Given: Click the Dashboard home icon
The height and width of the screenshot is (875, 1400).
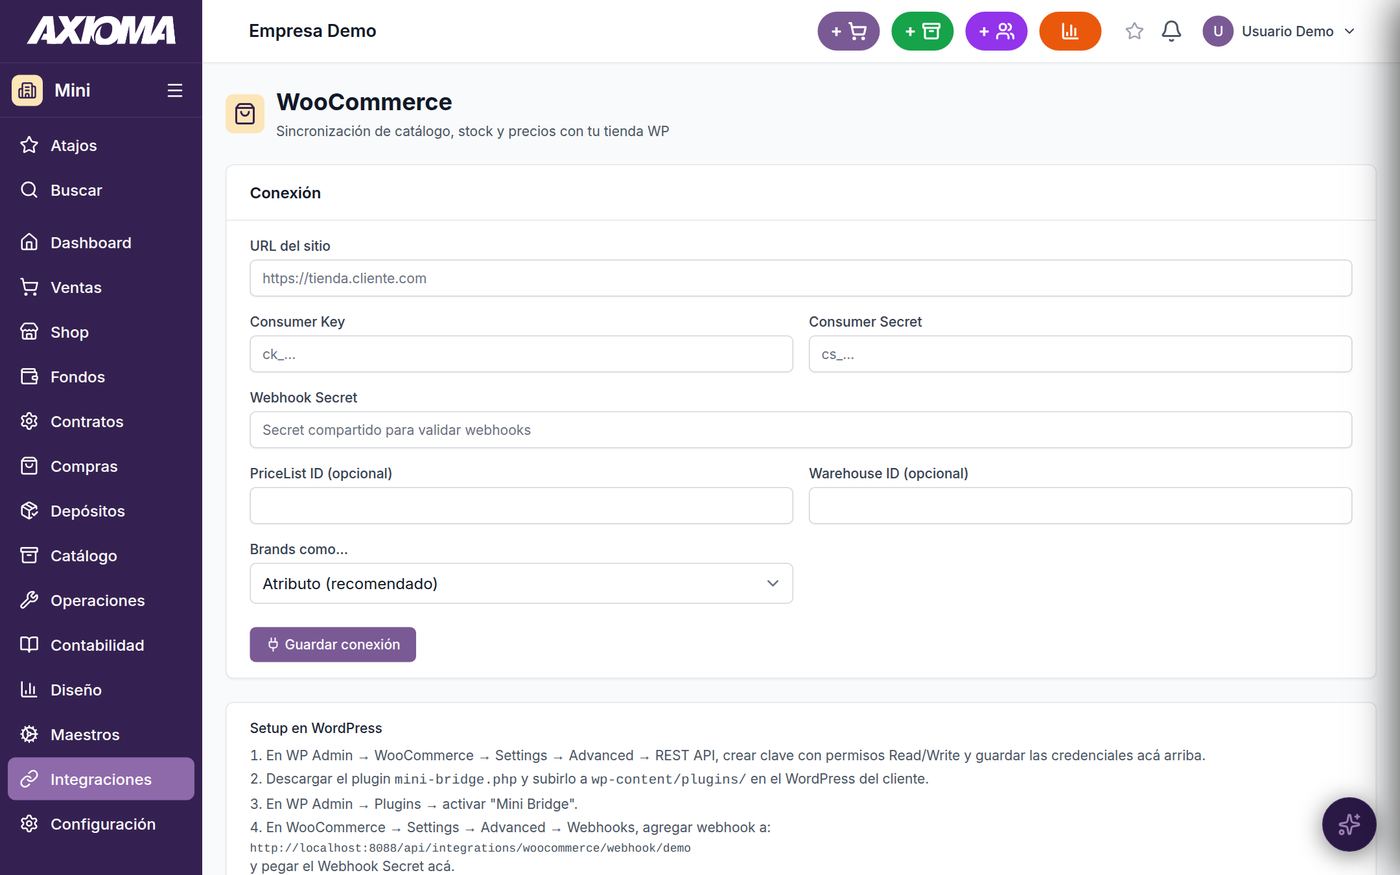Looking at the screenshot, I should pyautogui.click(x=29, y=242).
